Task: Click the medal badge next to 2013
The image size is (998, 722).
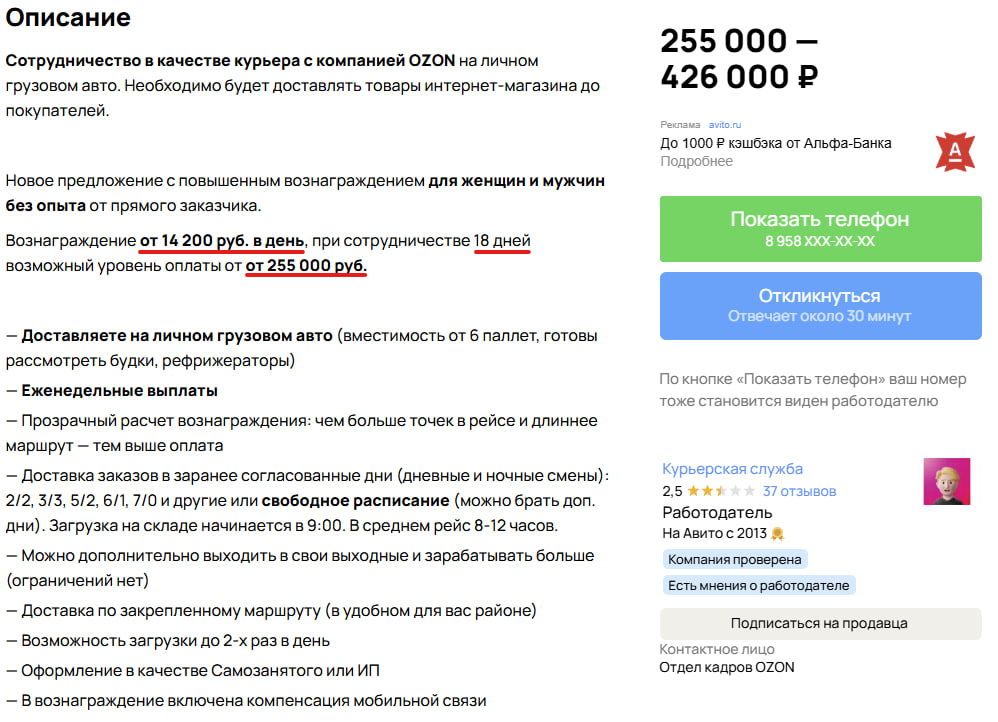Action: (777, 533)
